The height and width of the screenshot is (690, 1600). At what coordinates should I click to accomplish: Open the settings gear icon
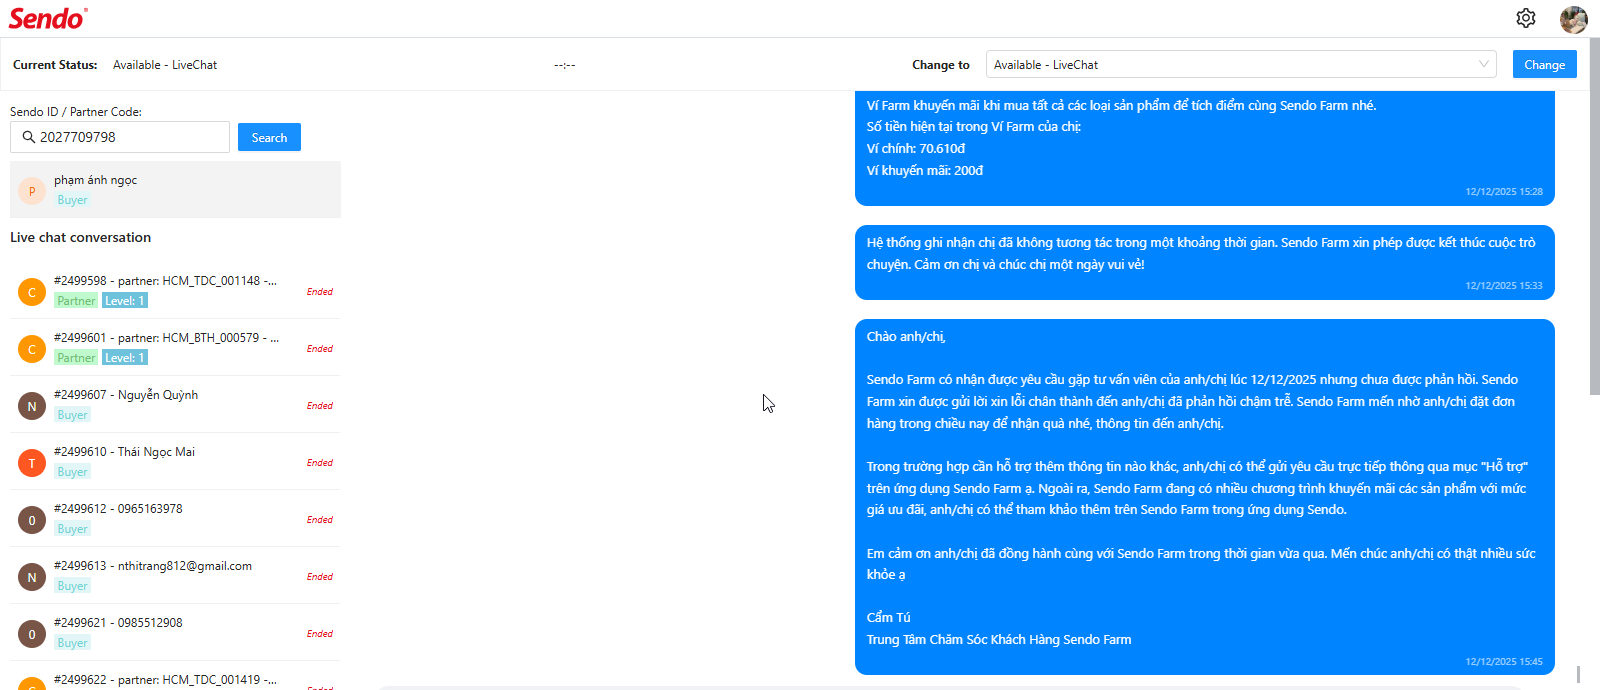1525,18
